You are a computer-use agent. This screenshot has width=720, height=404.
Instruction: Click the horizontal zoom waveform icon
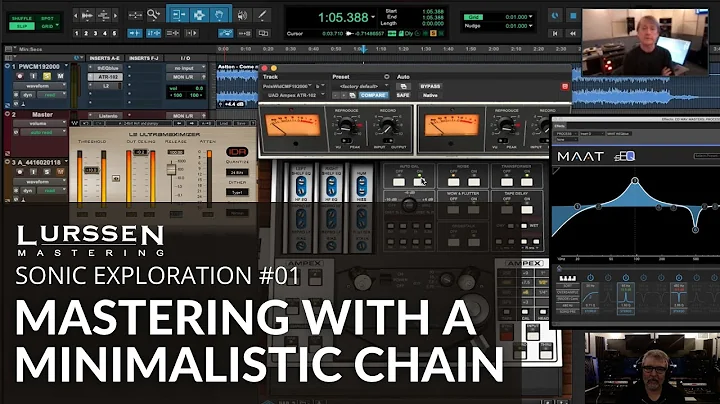click(x=87, y=16)
